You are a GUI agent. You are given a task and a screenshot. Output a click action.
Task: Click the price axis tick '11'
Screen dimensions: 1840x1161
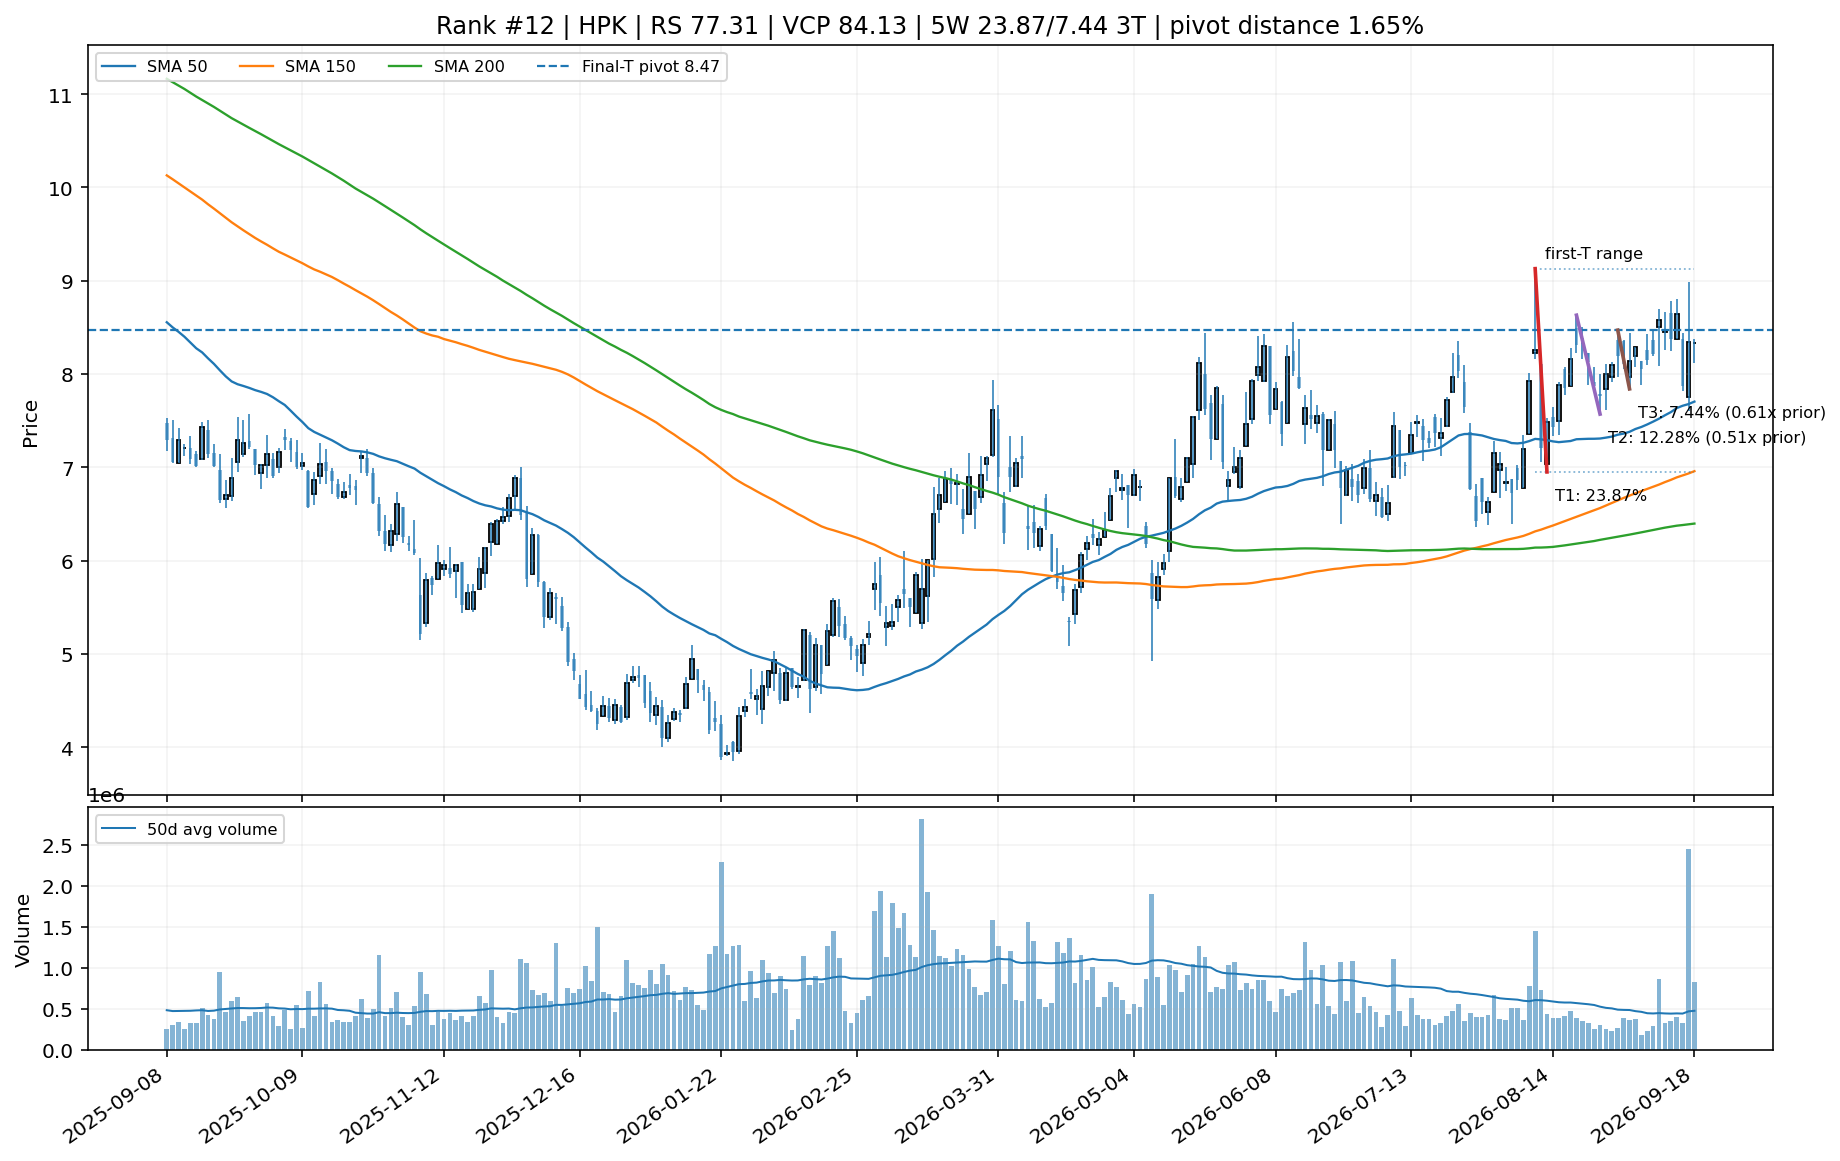(x=61, y=95)
